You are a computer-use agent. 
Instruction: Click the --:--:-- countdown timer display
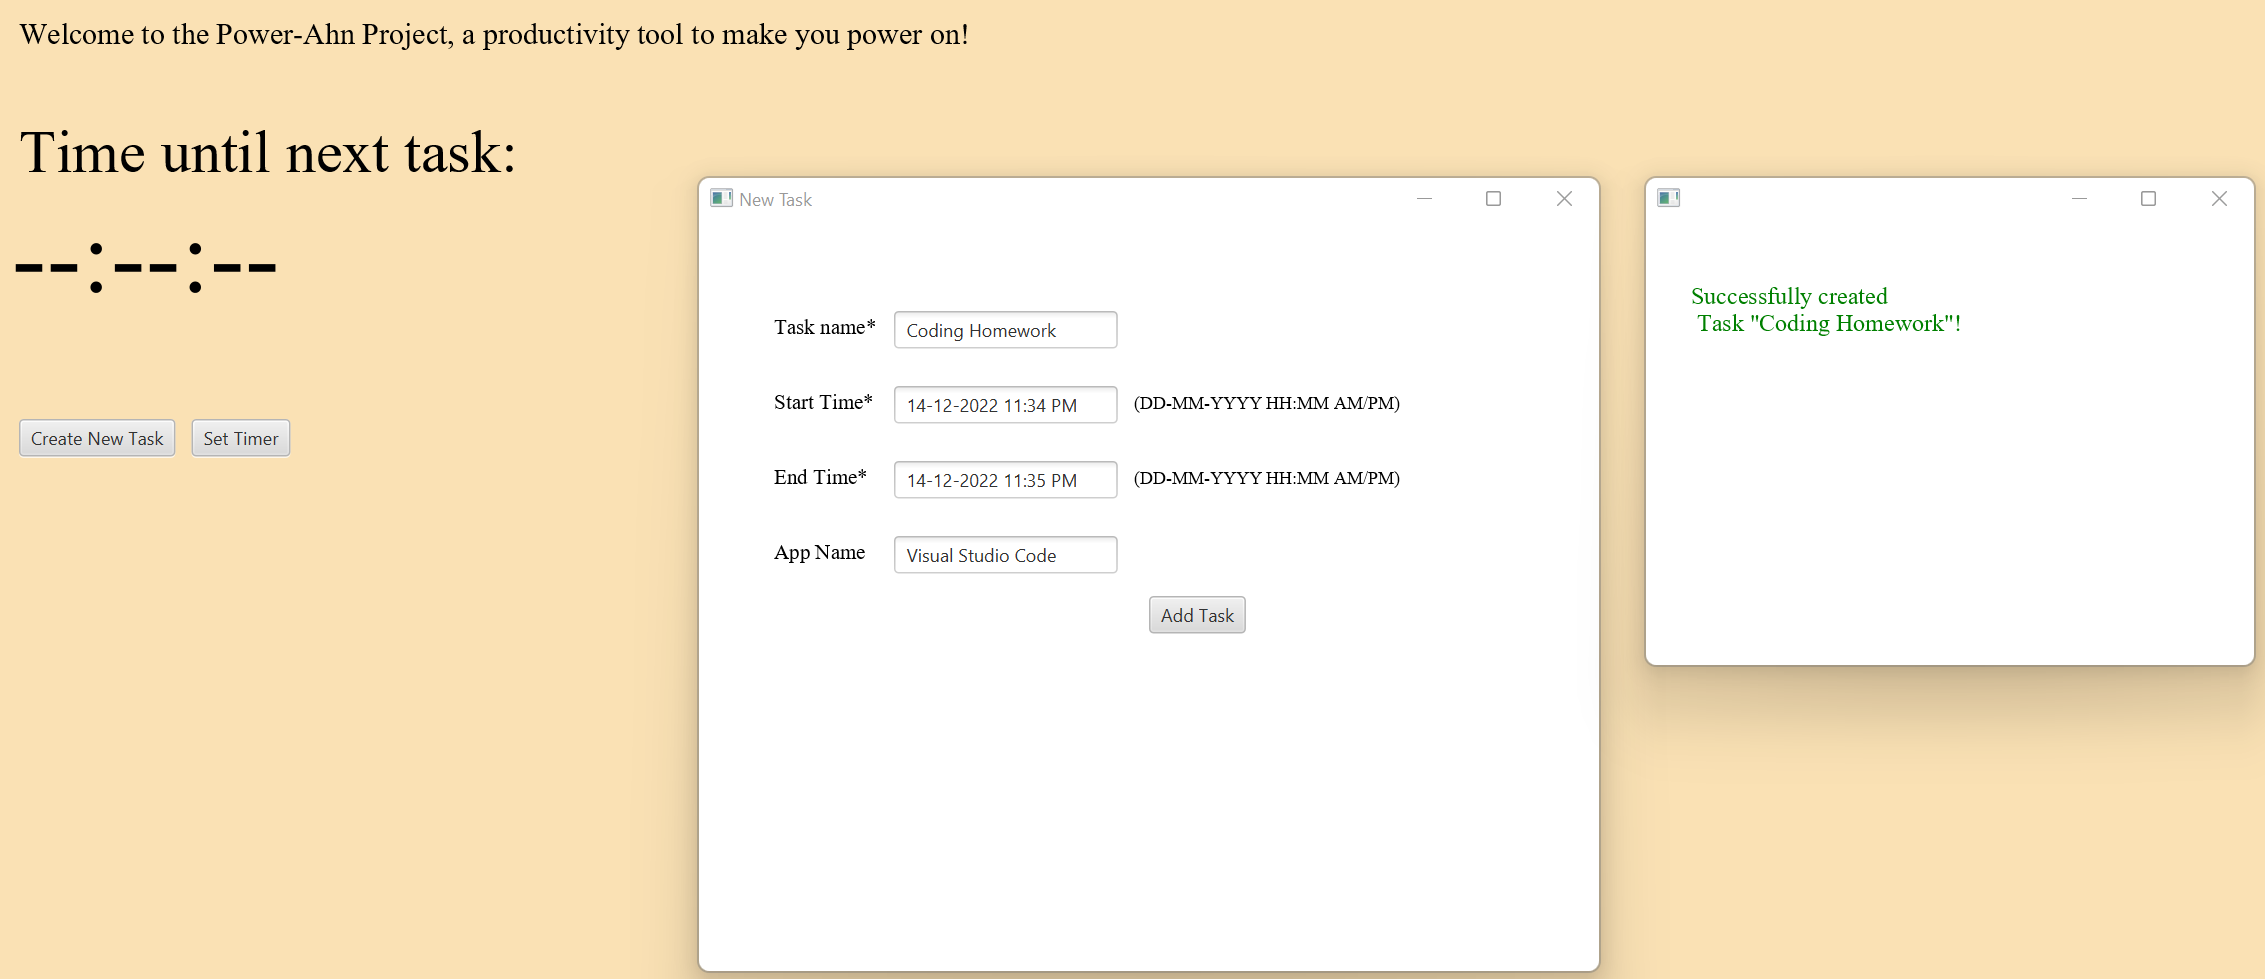146,267
